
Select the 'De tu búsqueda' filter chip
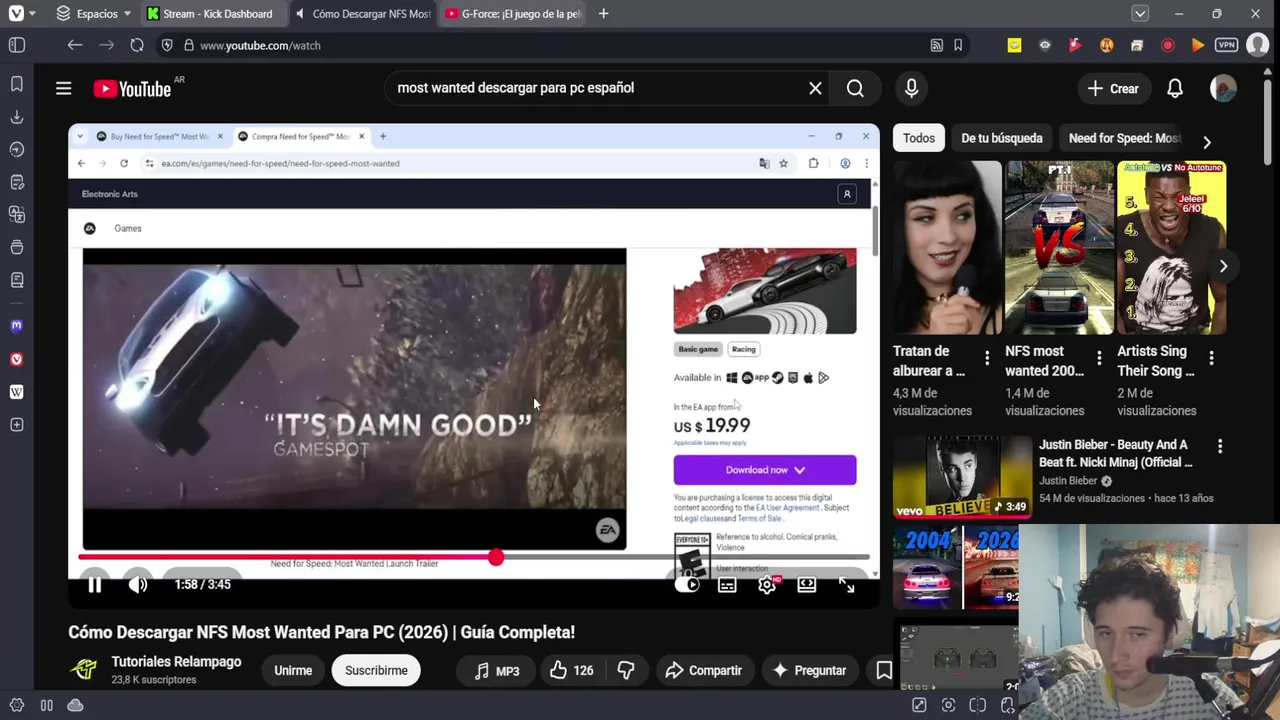click(1002, 138)
